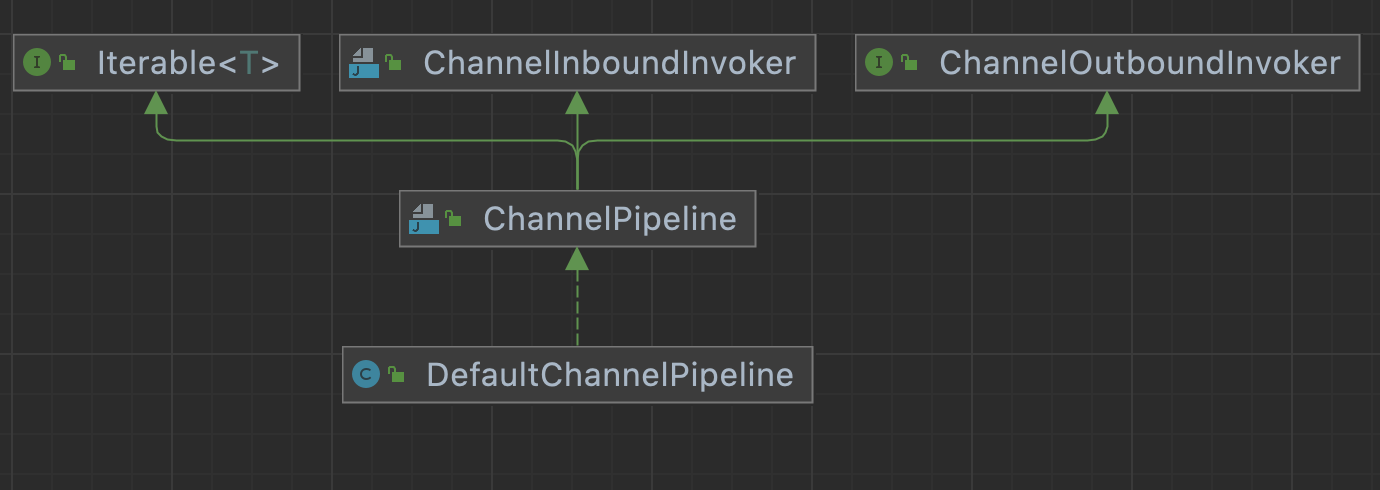Screen dimensions: 1380x490
Task: Click the arrowhead pointing into Iterable<T>
Action: pos(156,102)
